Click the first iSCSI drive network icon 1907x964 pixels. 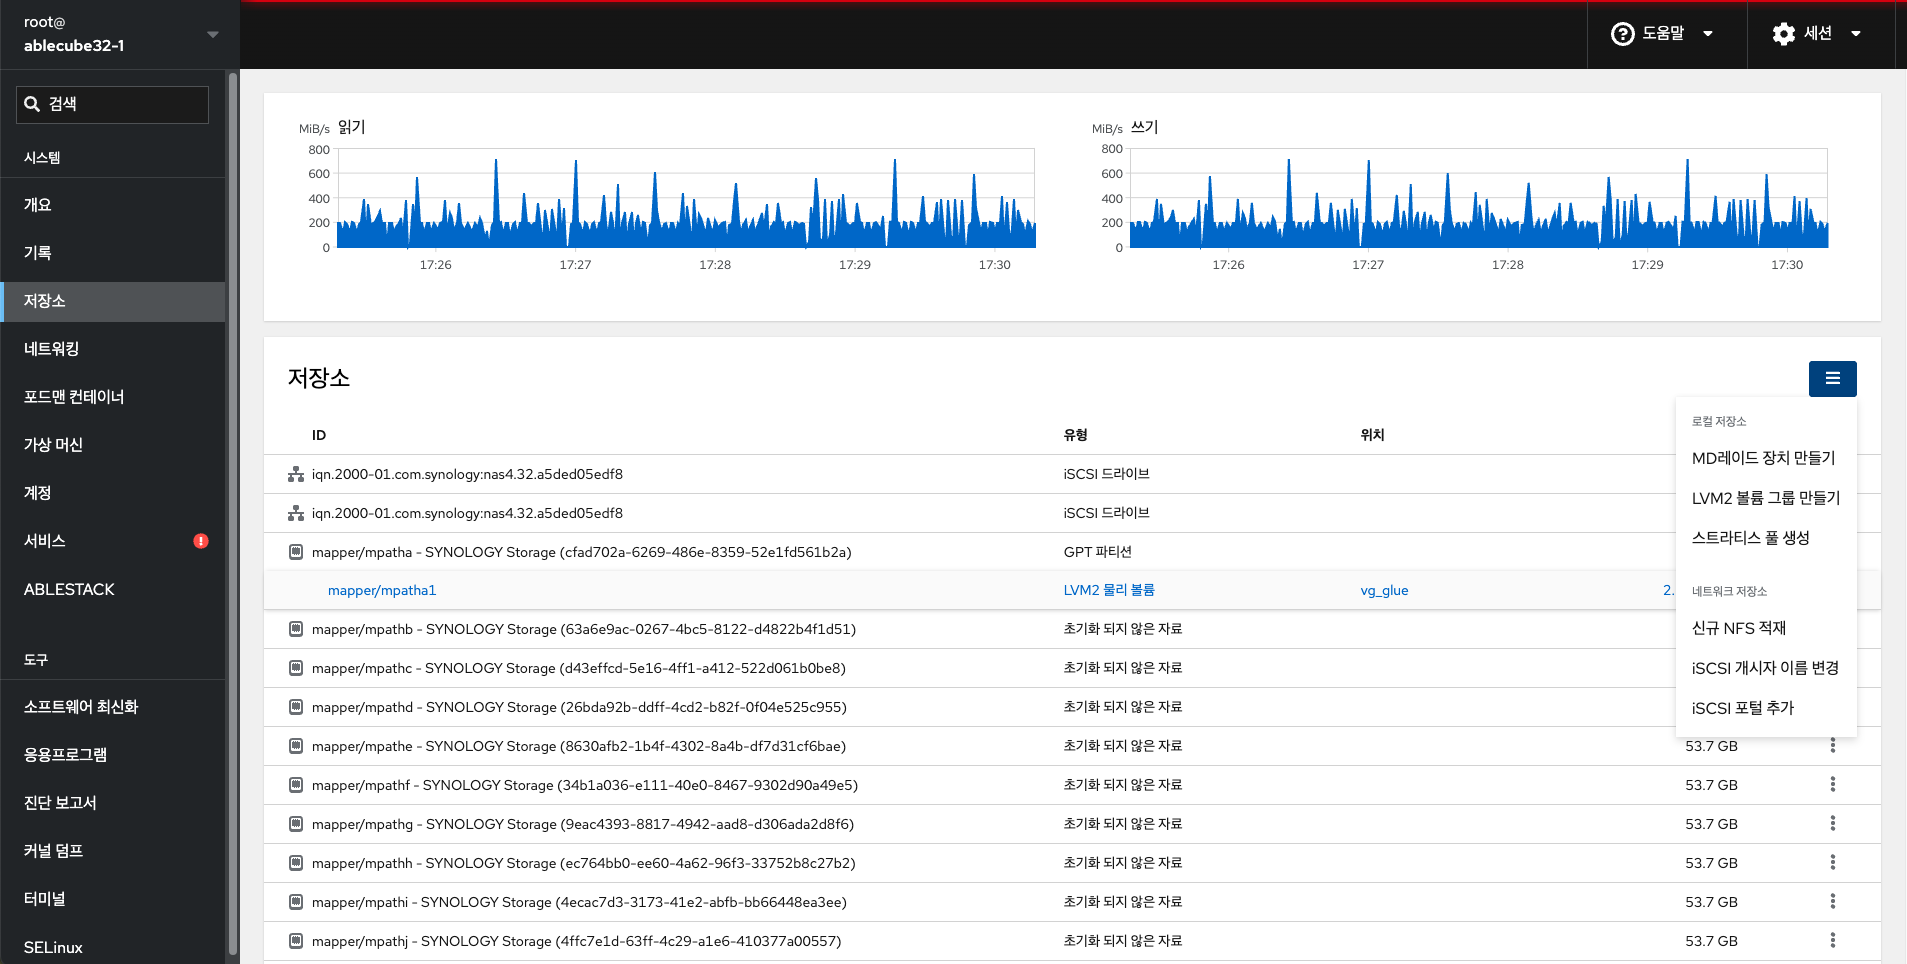click(296, 474)
